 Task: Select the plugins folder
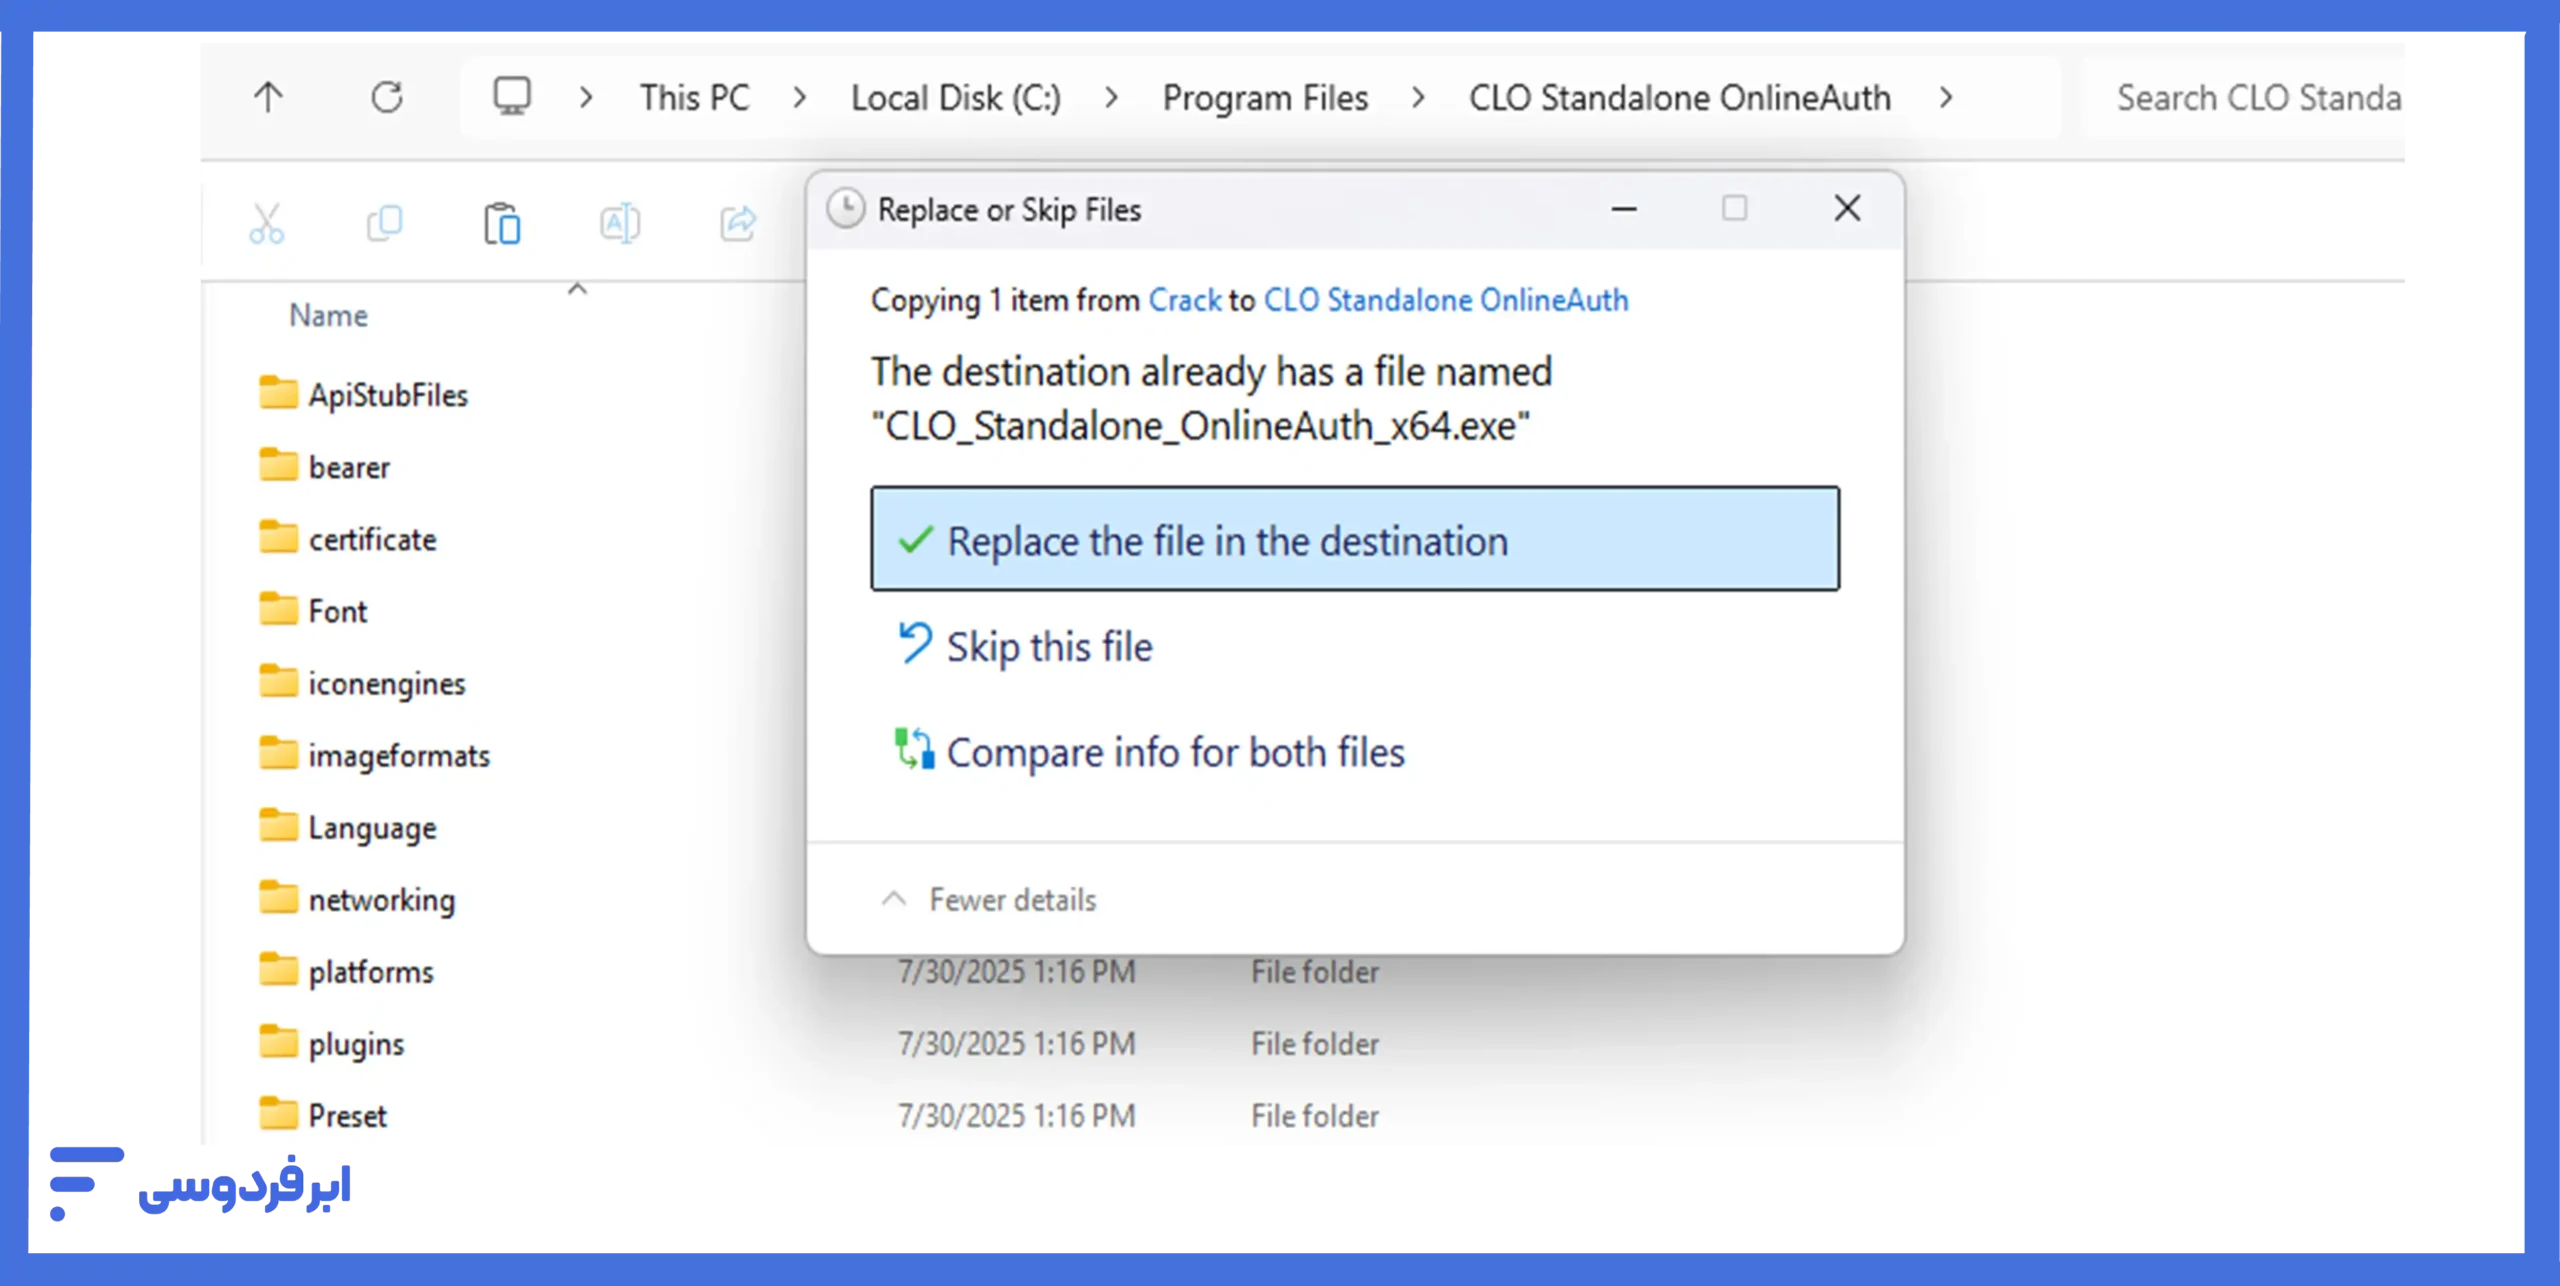click(x=356, y=1044)
